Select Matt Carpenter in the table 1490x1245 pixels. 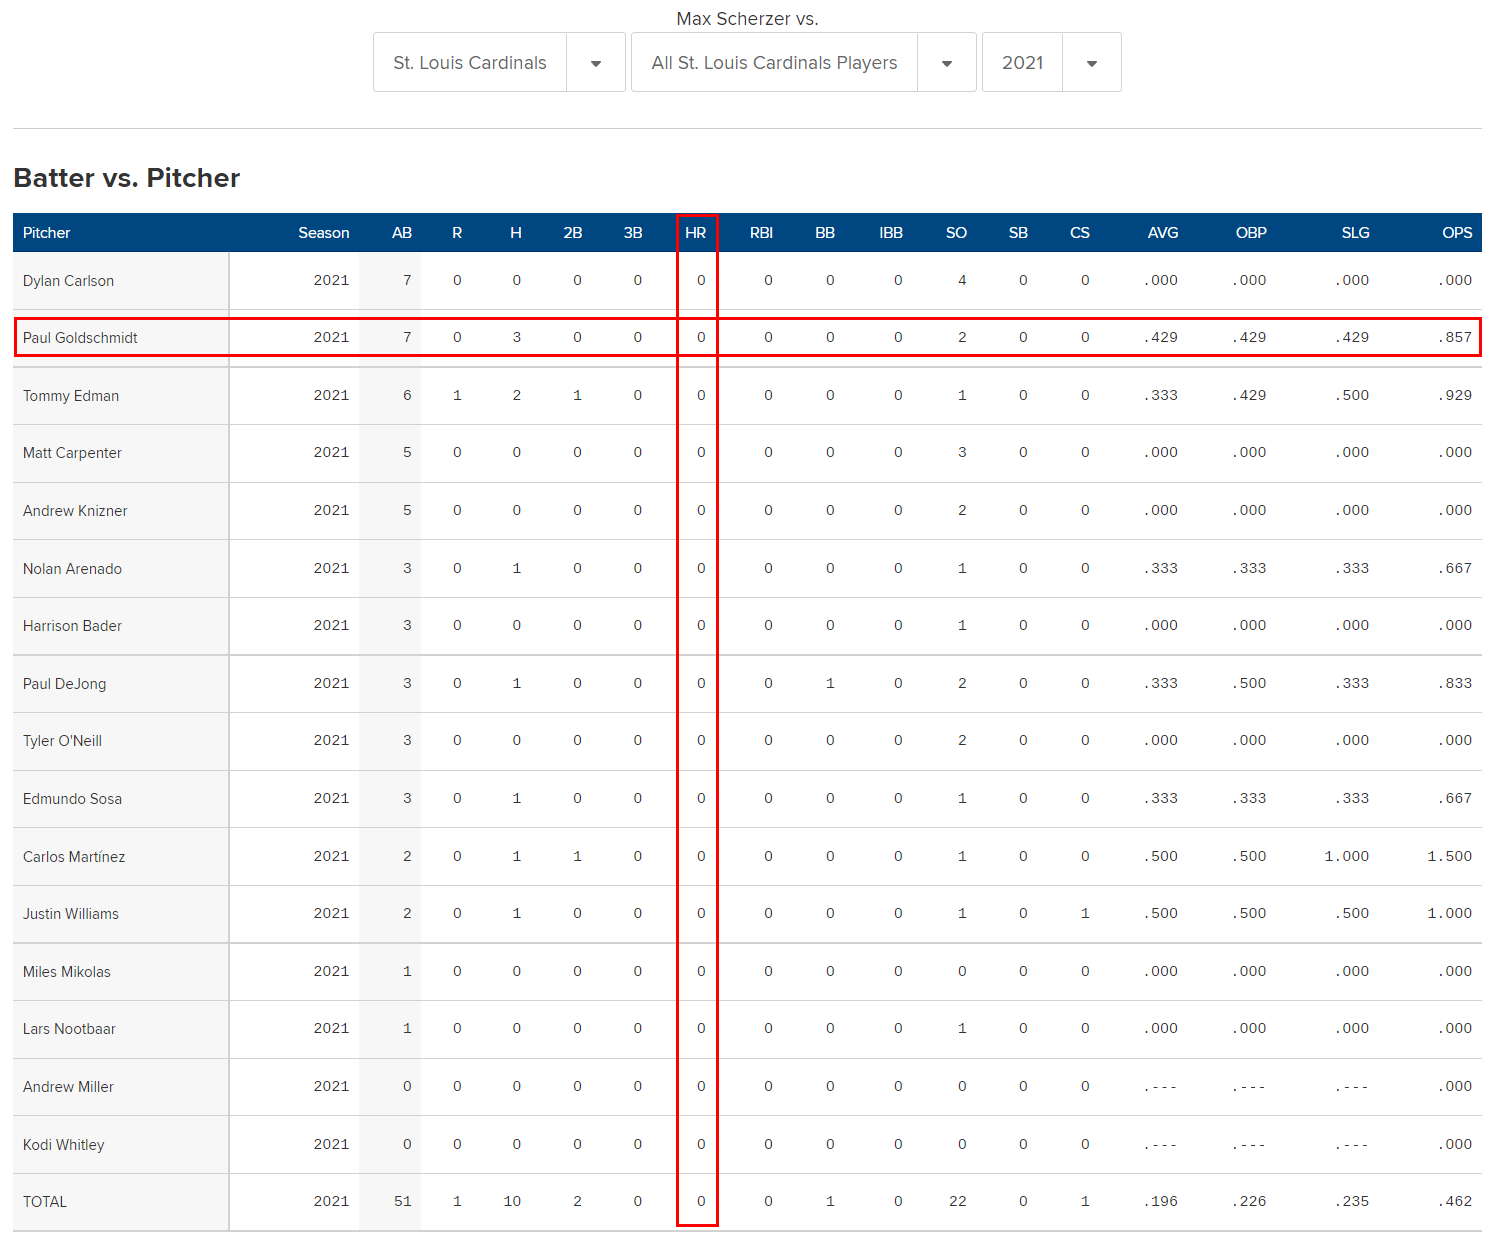[72, 453]
